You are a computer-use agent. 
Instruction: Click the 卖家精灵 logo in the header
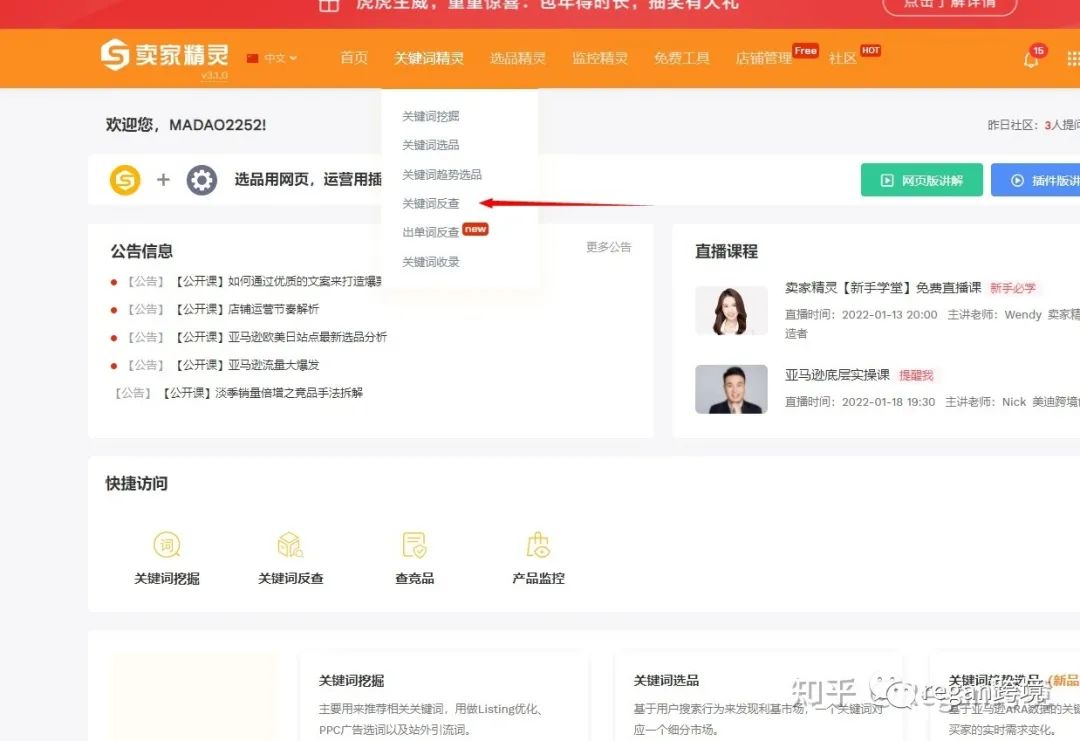point(164,54)
